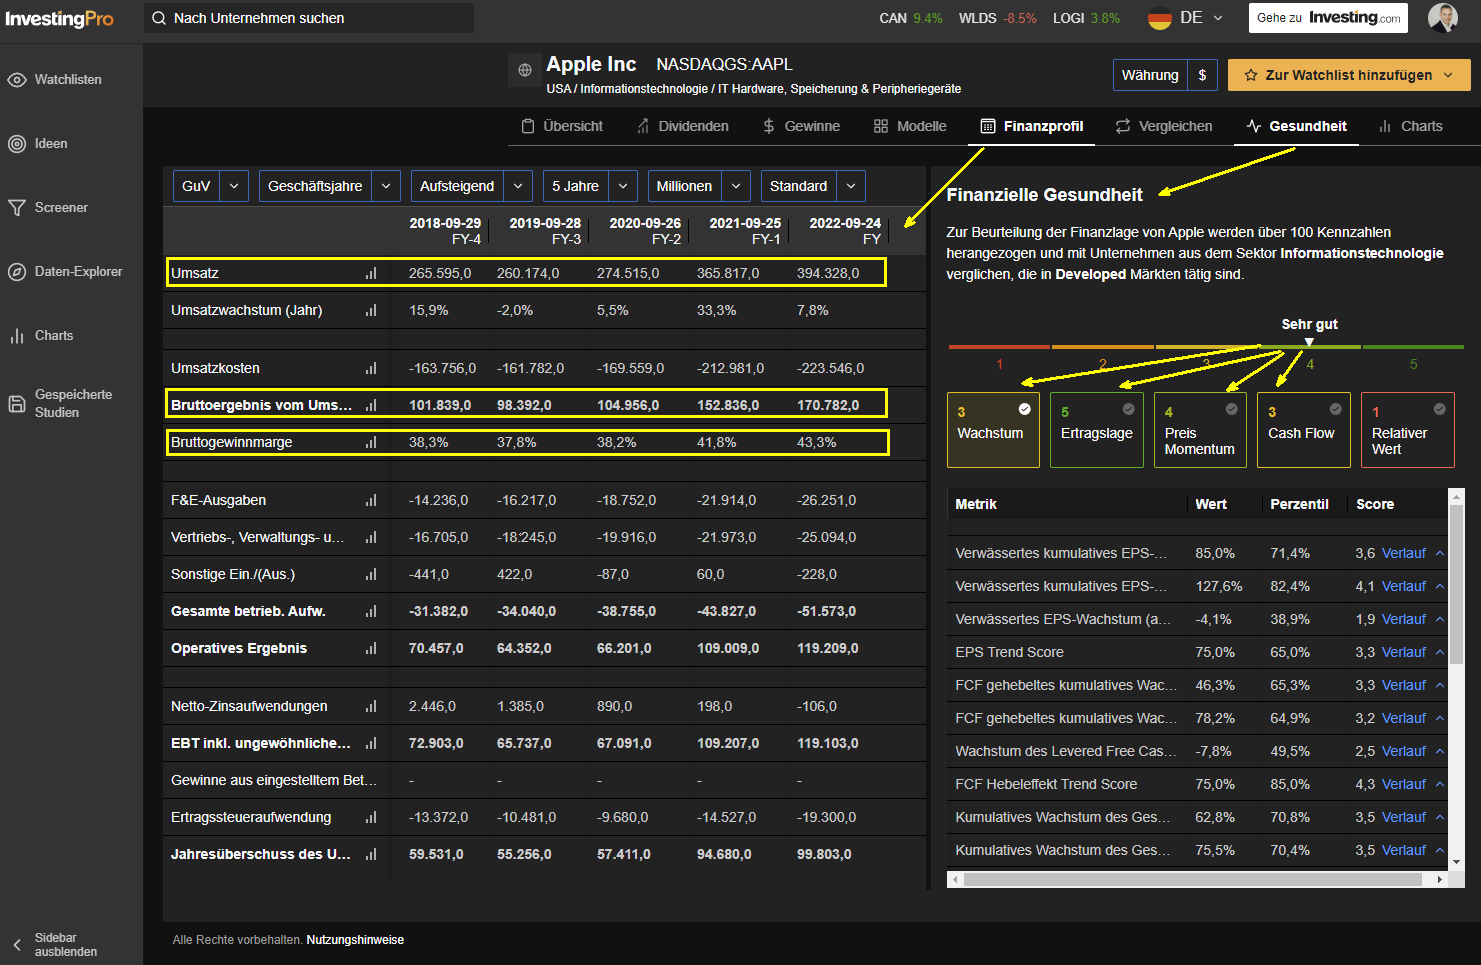Show chart icon for F&E-Ausgaben row
This screenshot has width=1481, height=965.
[x=371, y=500]
